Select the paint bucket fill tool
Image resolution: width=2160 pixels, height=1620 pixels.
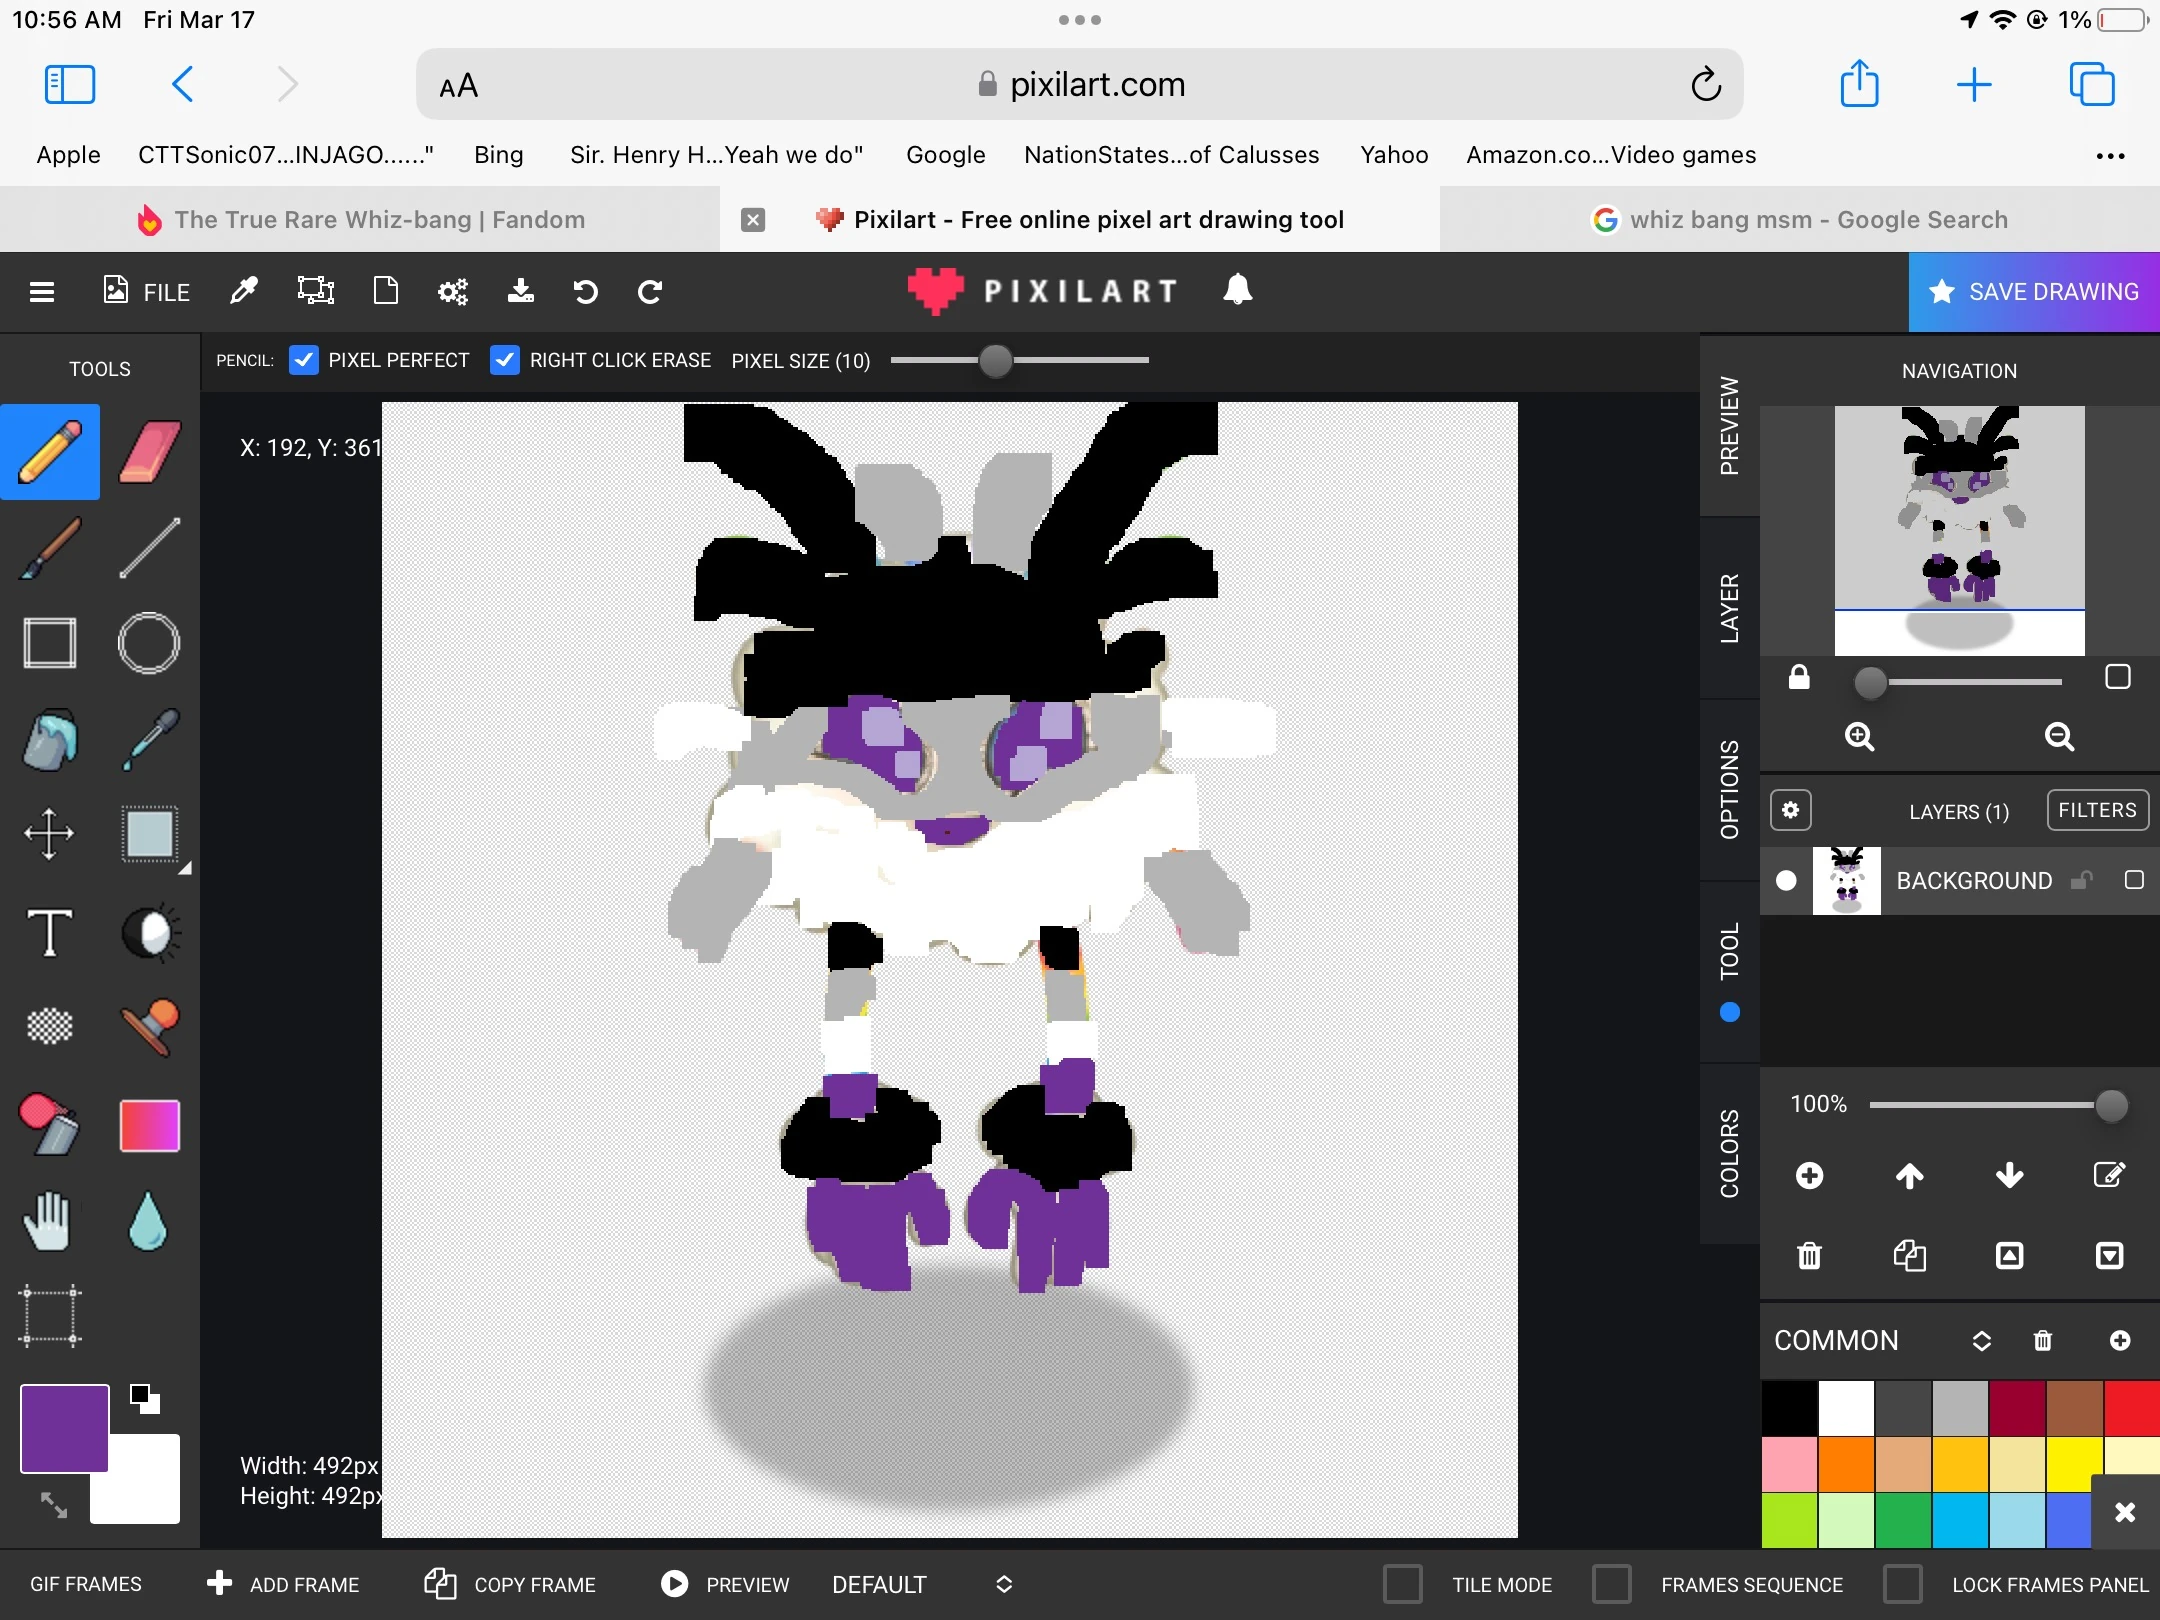50,740
